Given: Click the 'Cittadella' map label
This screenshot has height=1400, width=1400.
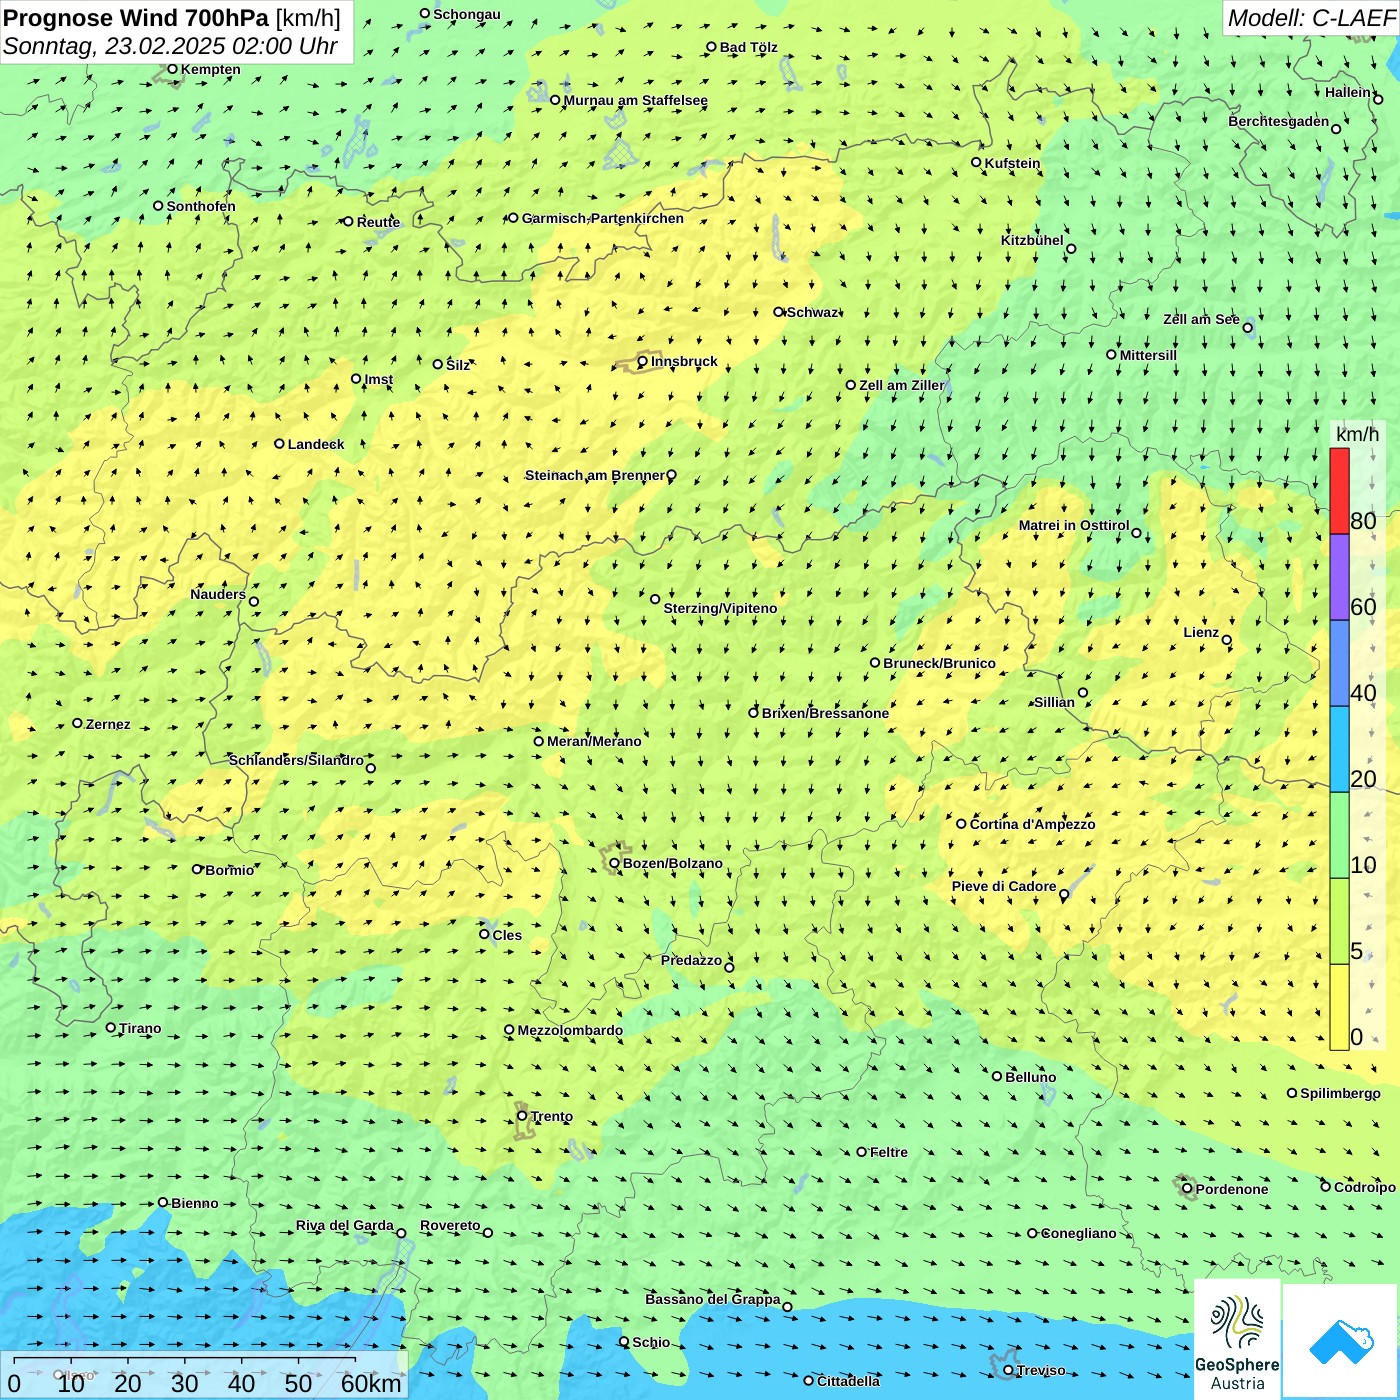Looking at the screenshot, I should (849, 1381).
